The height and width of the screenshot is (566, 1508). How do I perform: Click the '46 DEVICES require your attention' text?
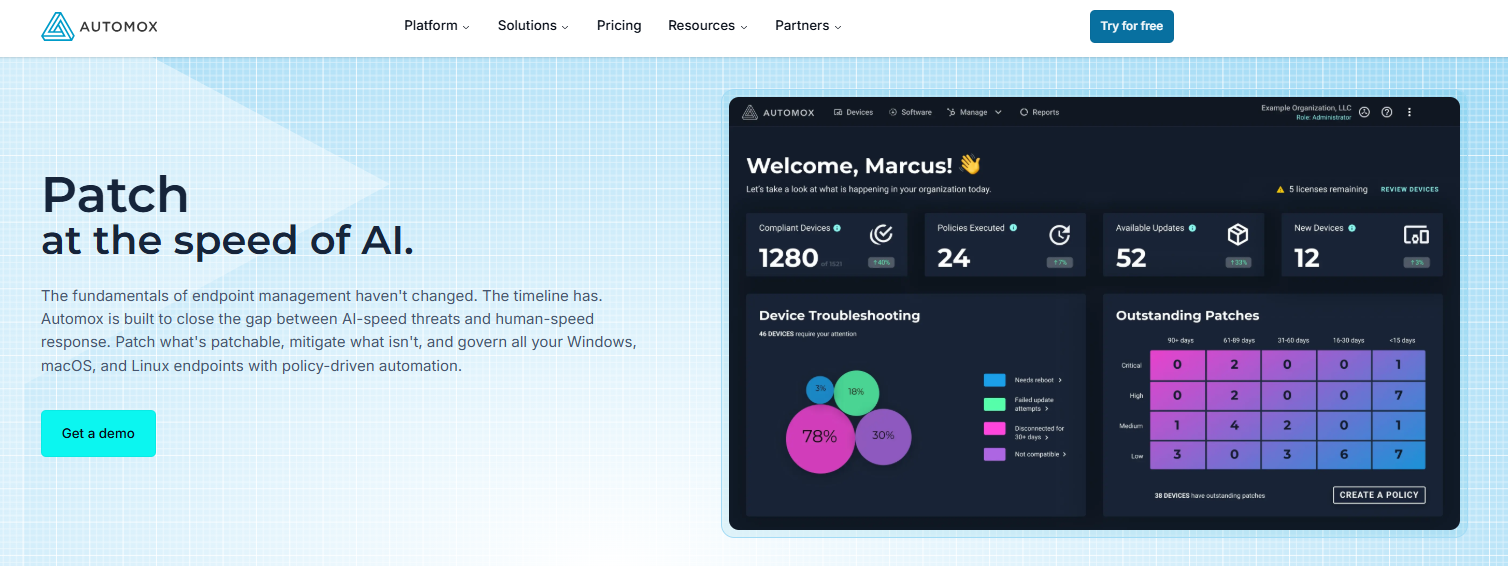[807, 334]
